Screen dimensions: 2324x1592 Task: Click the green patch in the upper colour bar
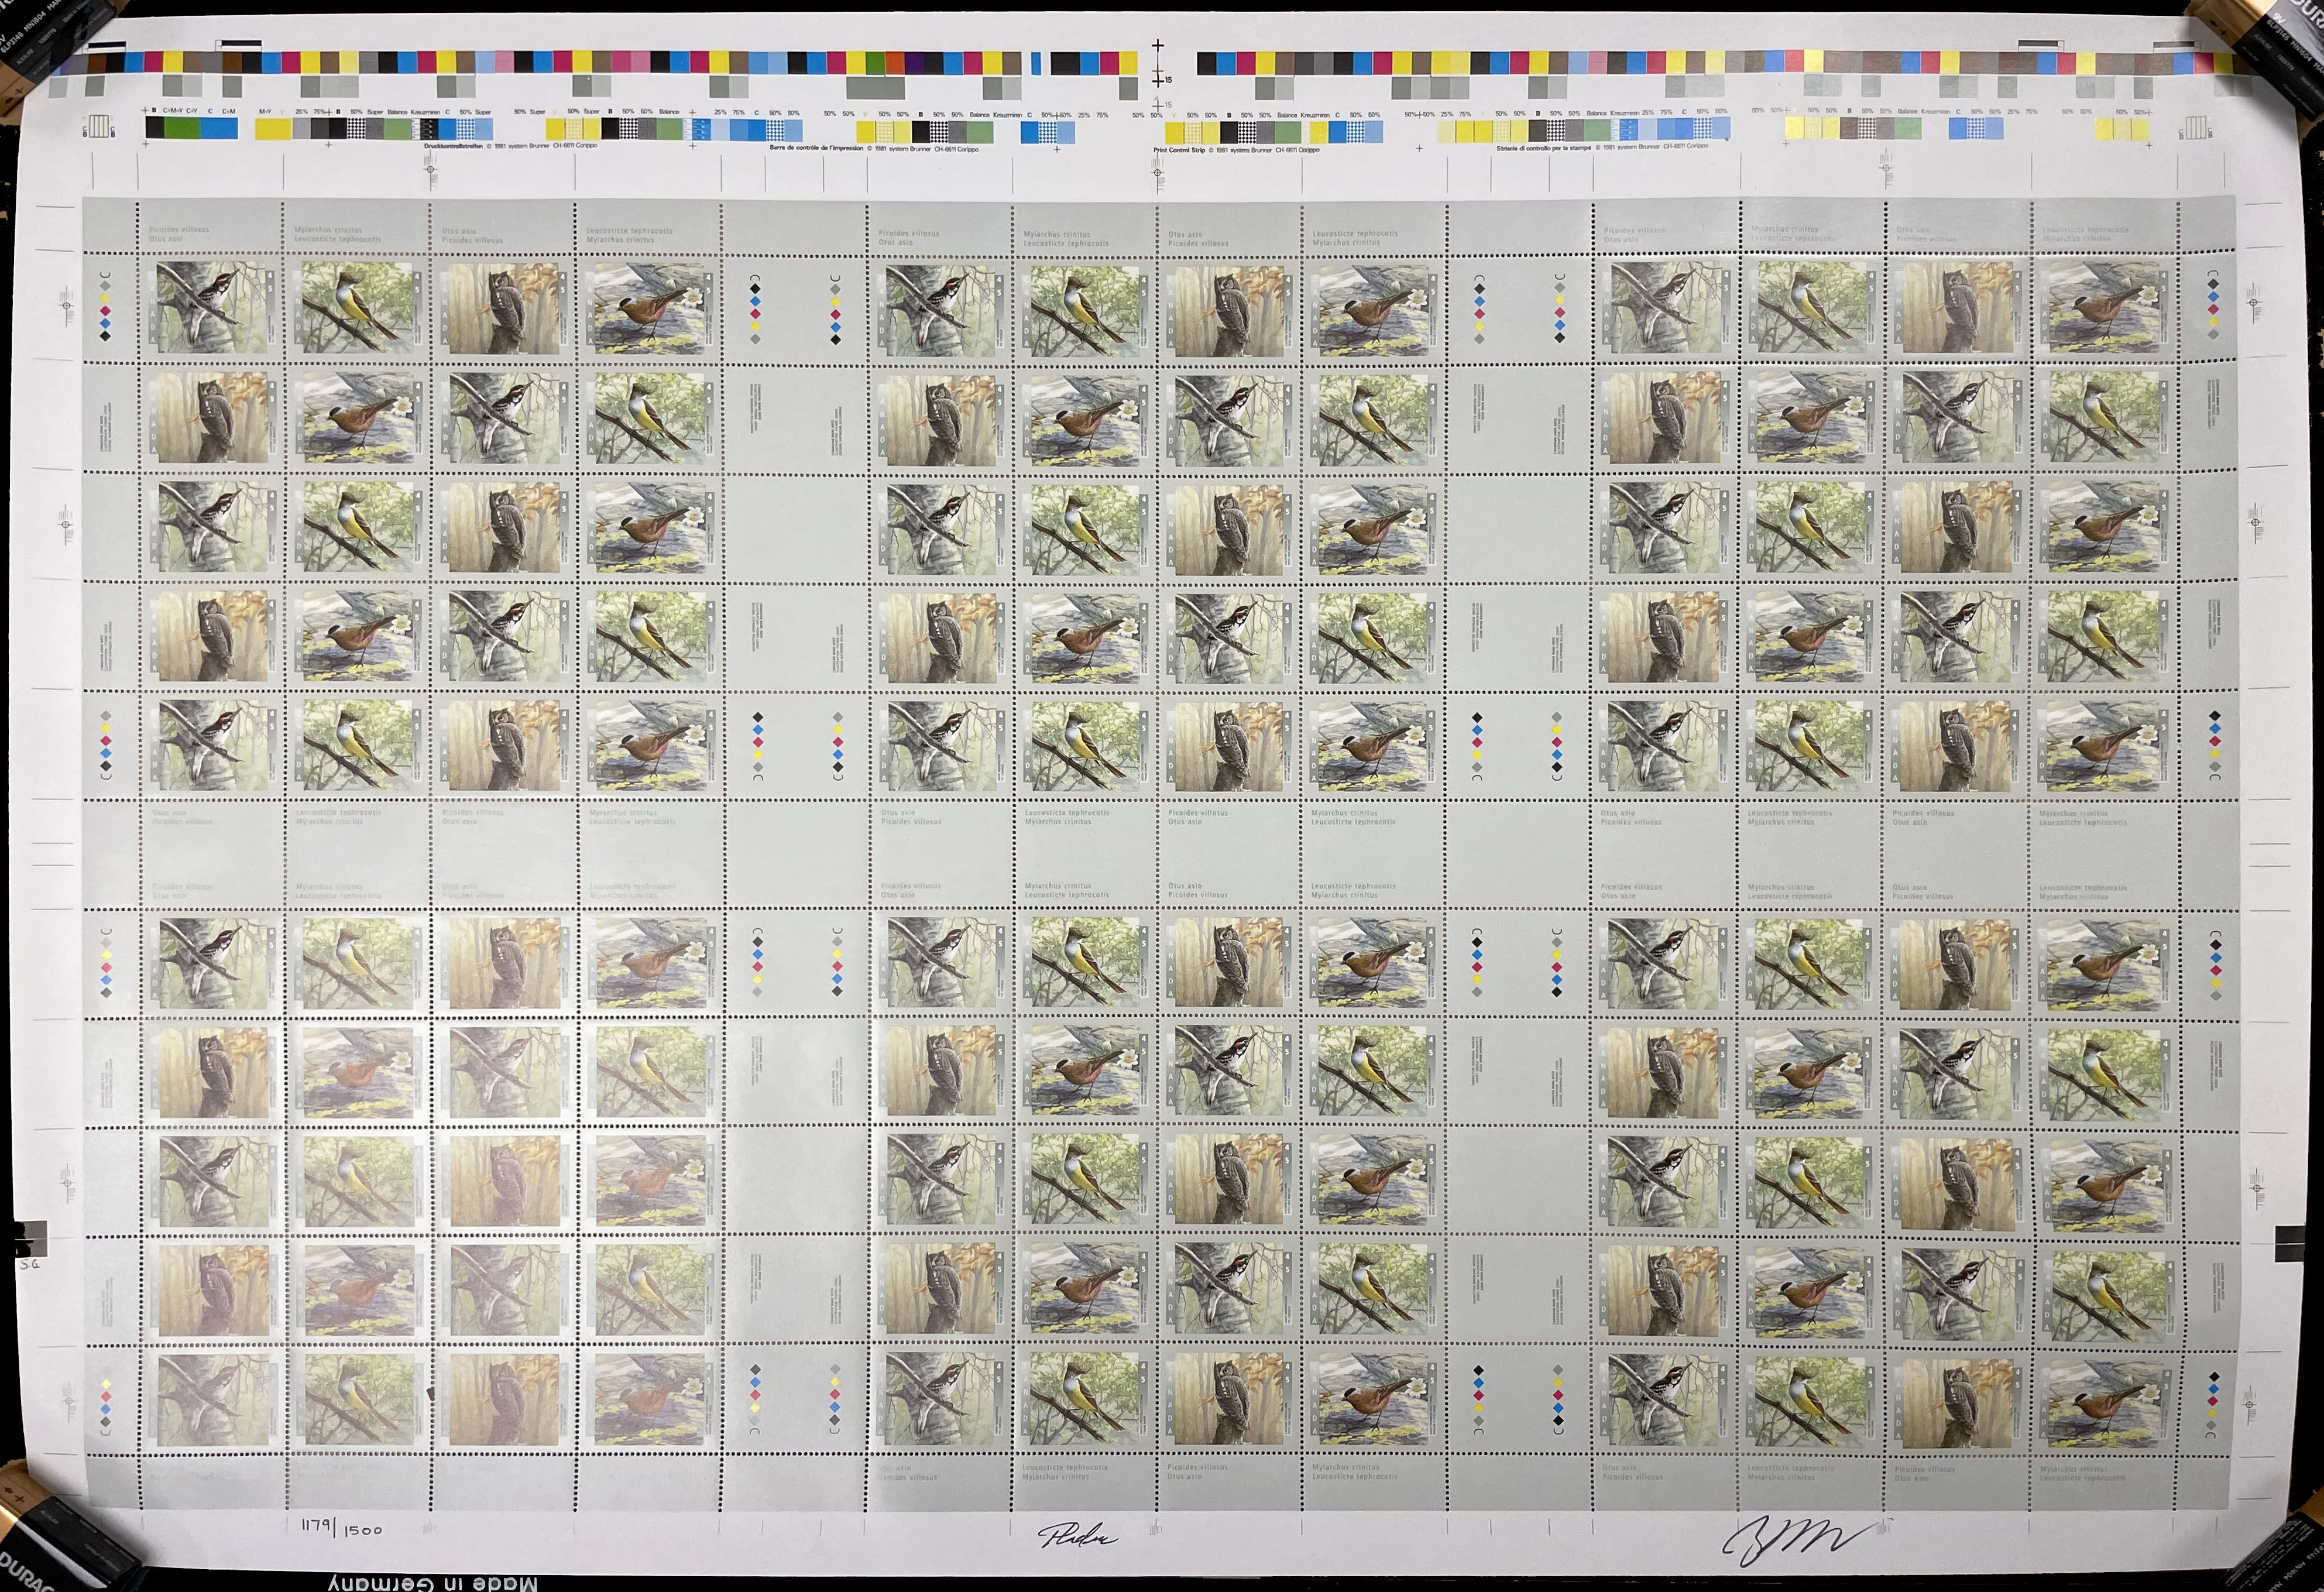click(875, 63)
